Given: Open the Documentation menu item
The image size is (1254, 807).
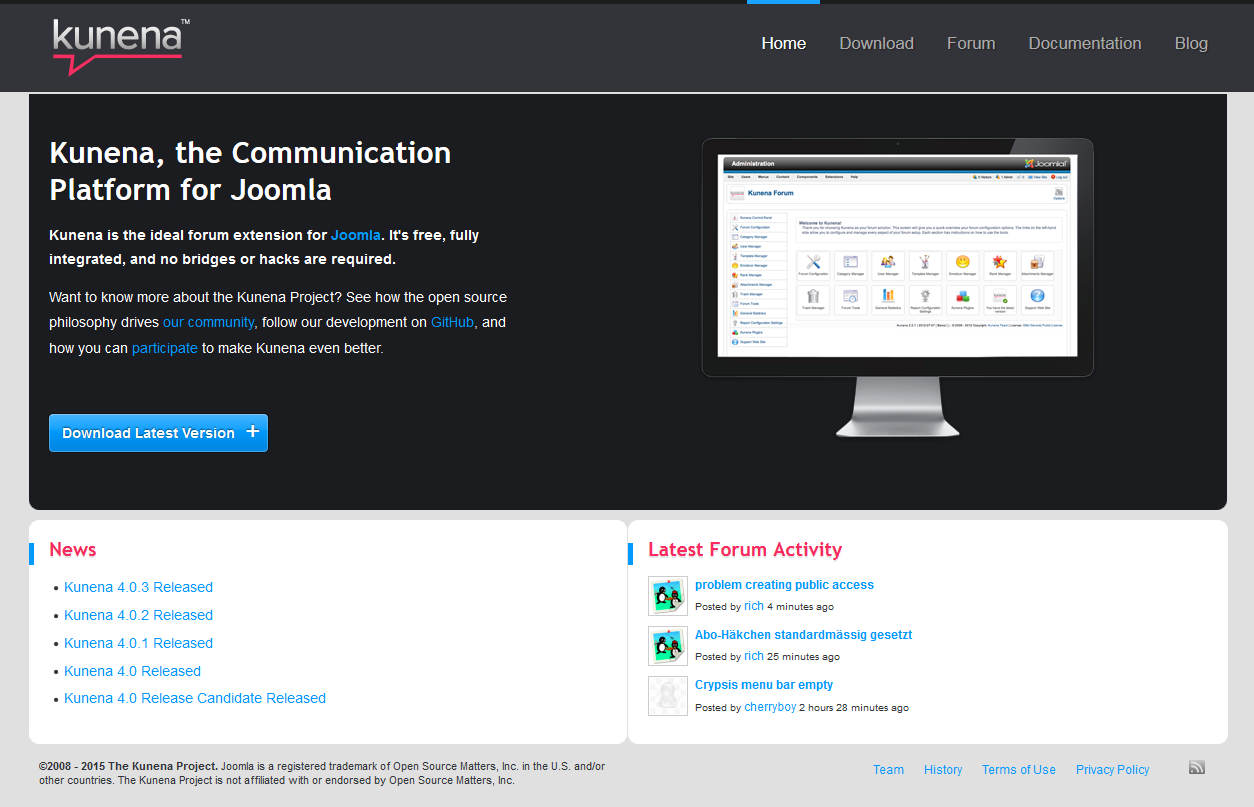Looking at the screenshot, I should (1084, 43).
